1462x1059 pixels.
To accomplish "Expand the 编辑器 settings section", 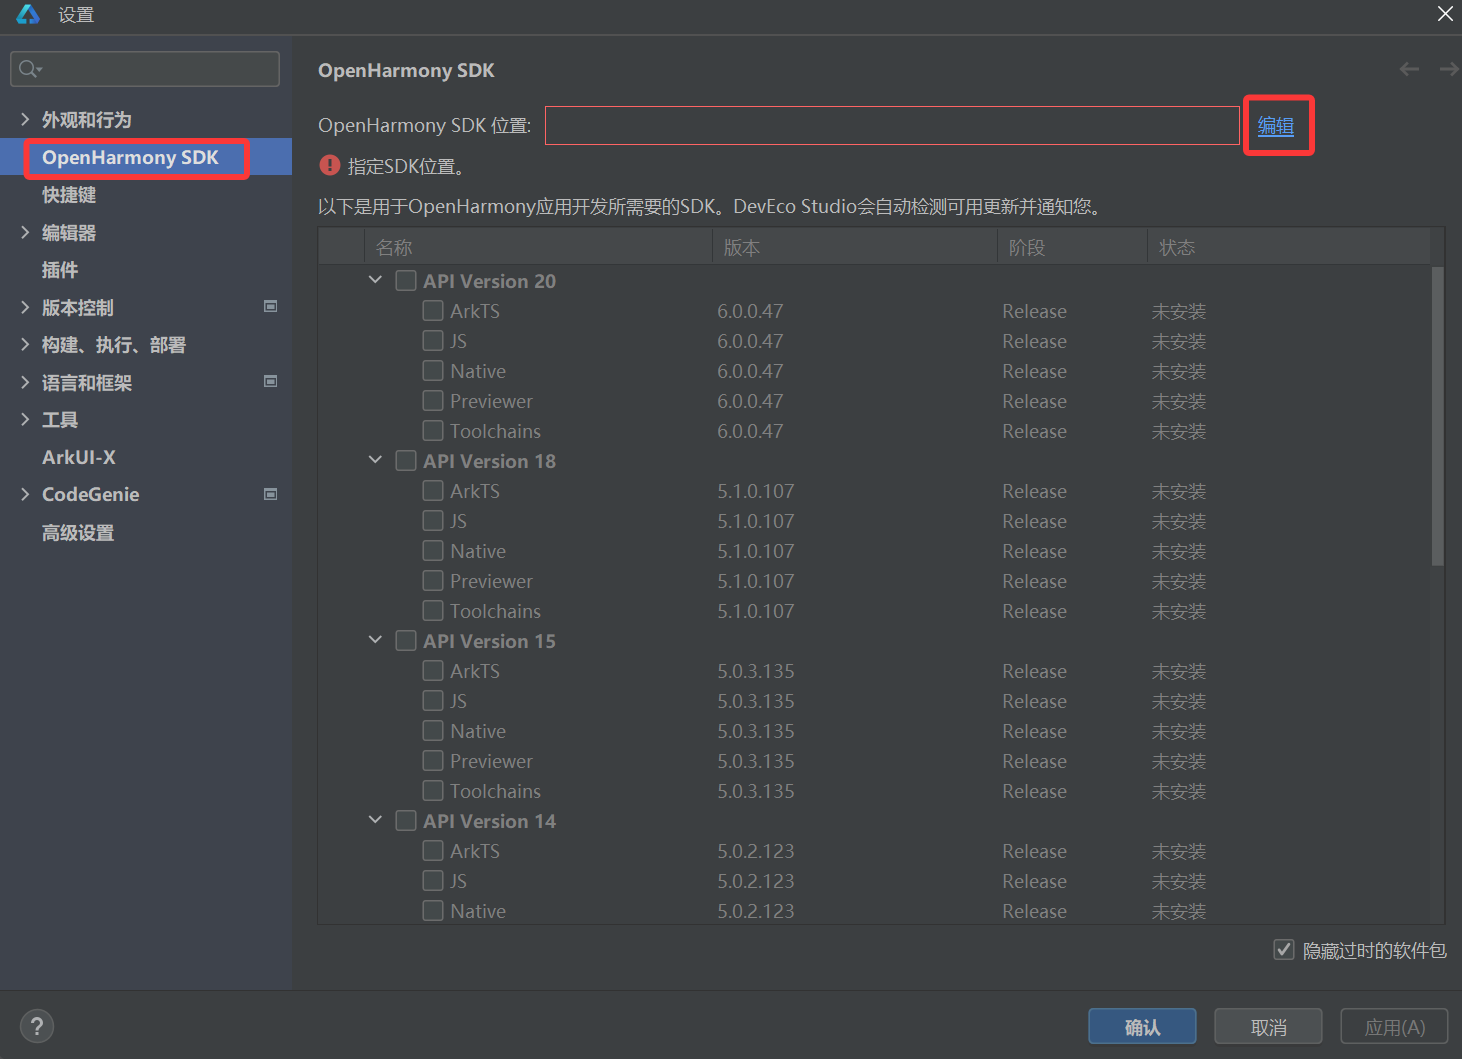I will coord(25,232).
